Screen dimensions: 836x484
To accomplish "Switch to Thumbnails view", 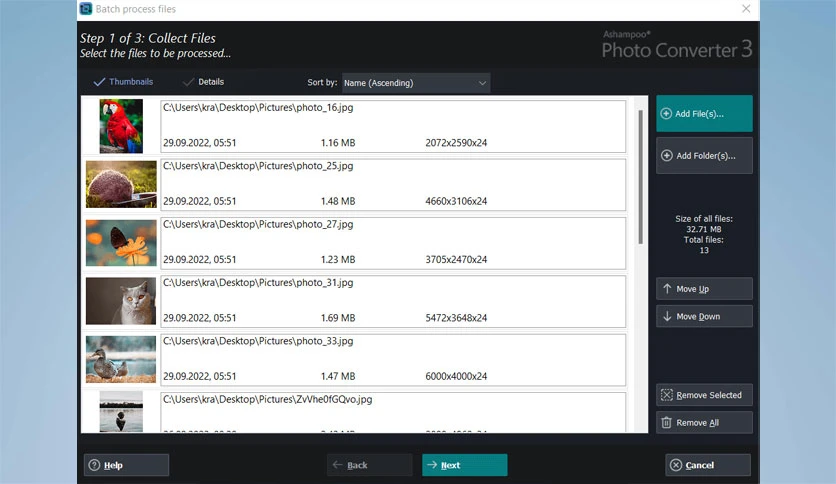I will click(123, 82).
